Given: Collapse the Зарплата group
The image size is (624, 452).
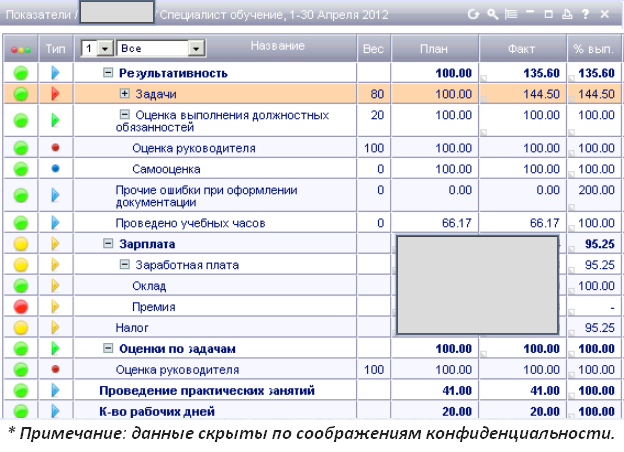Looking at the screenshot, I should pos(108,243).
